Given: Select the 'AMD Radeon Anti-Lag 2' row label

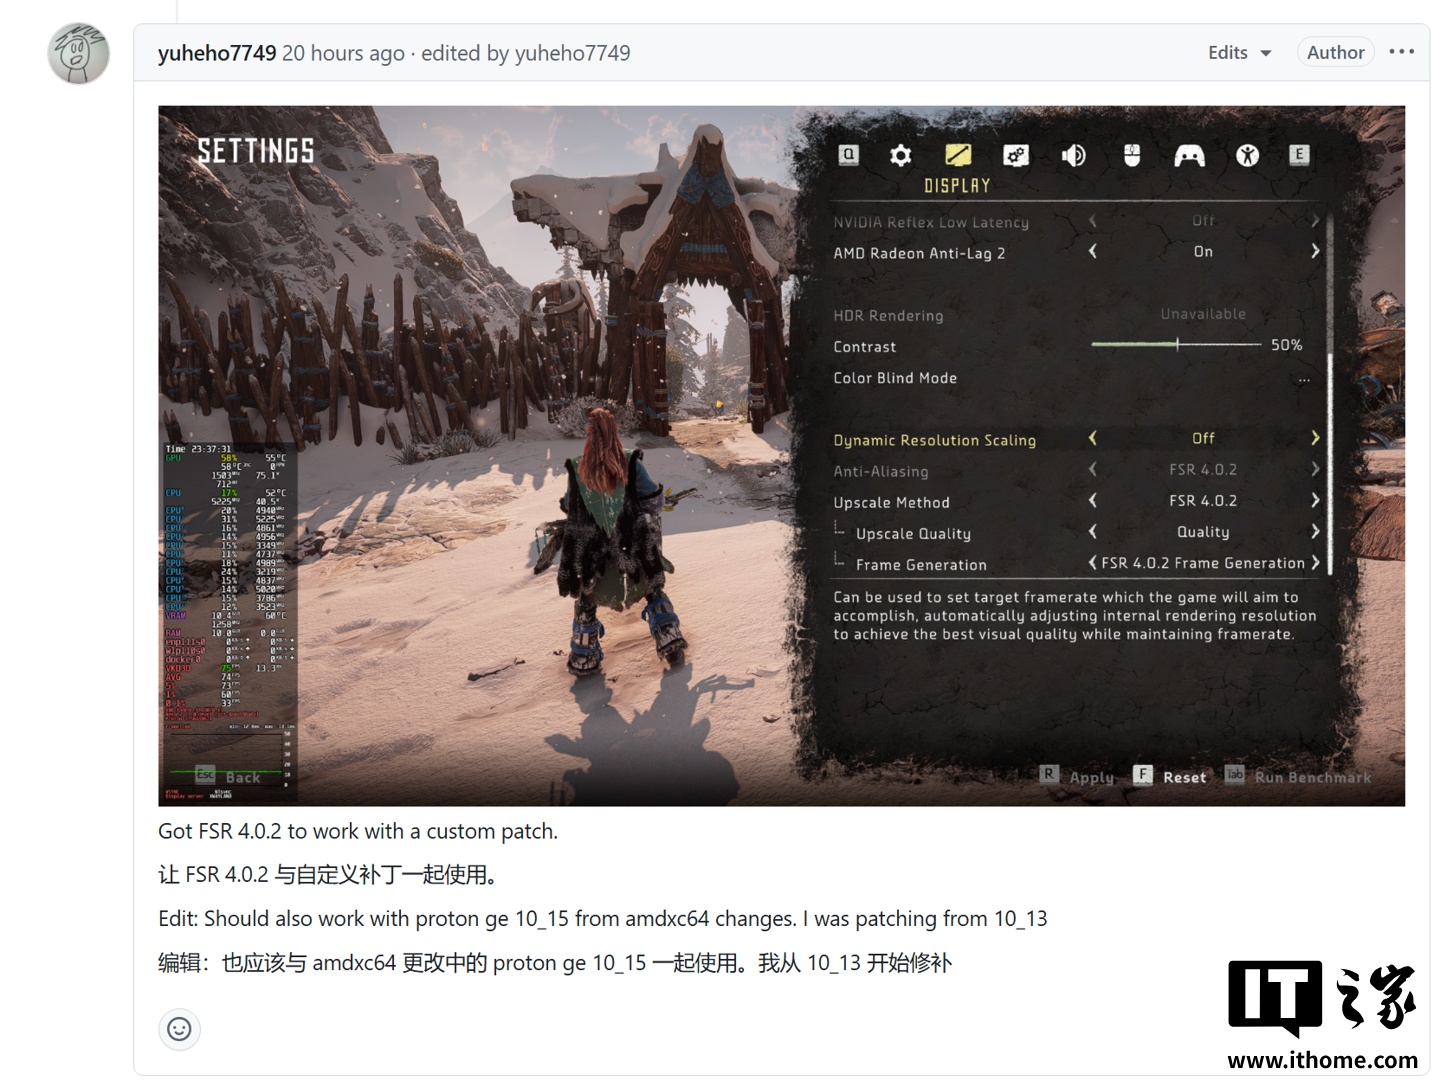Looking at the screenshot, I should click(x=919, y=253).
